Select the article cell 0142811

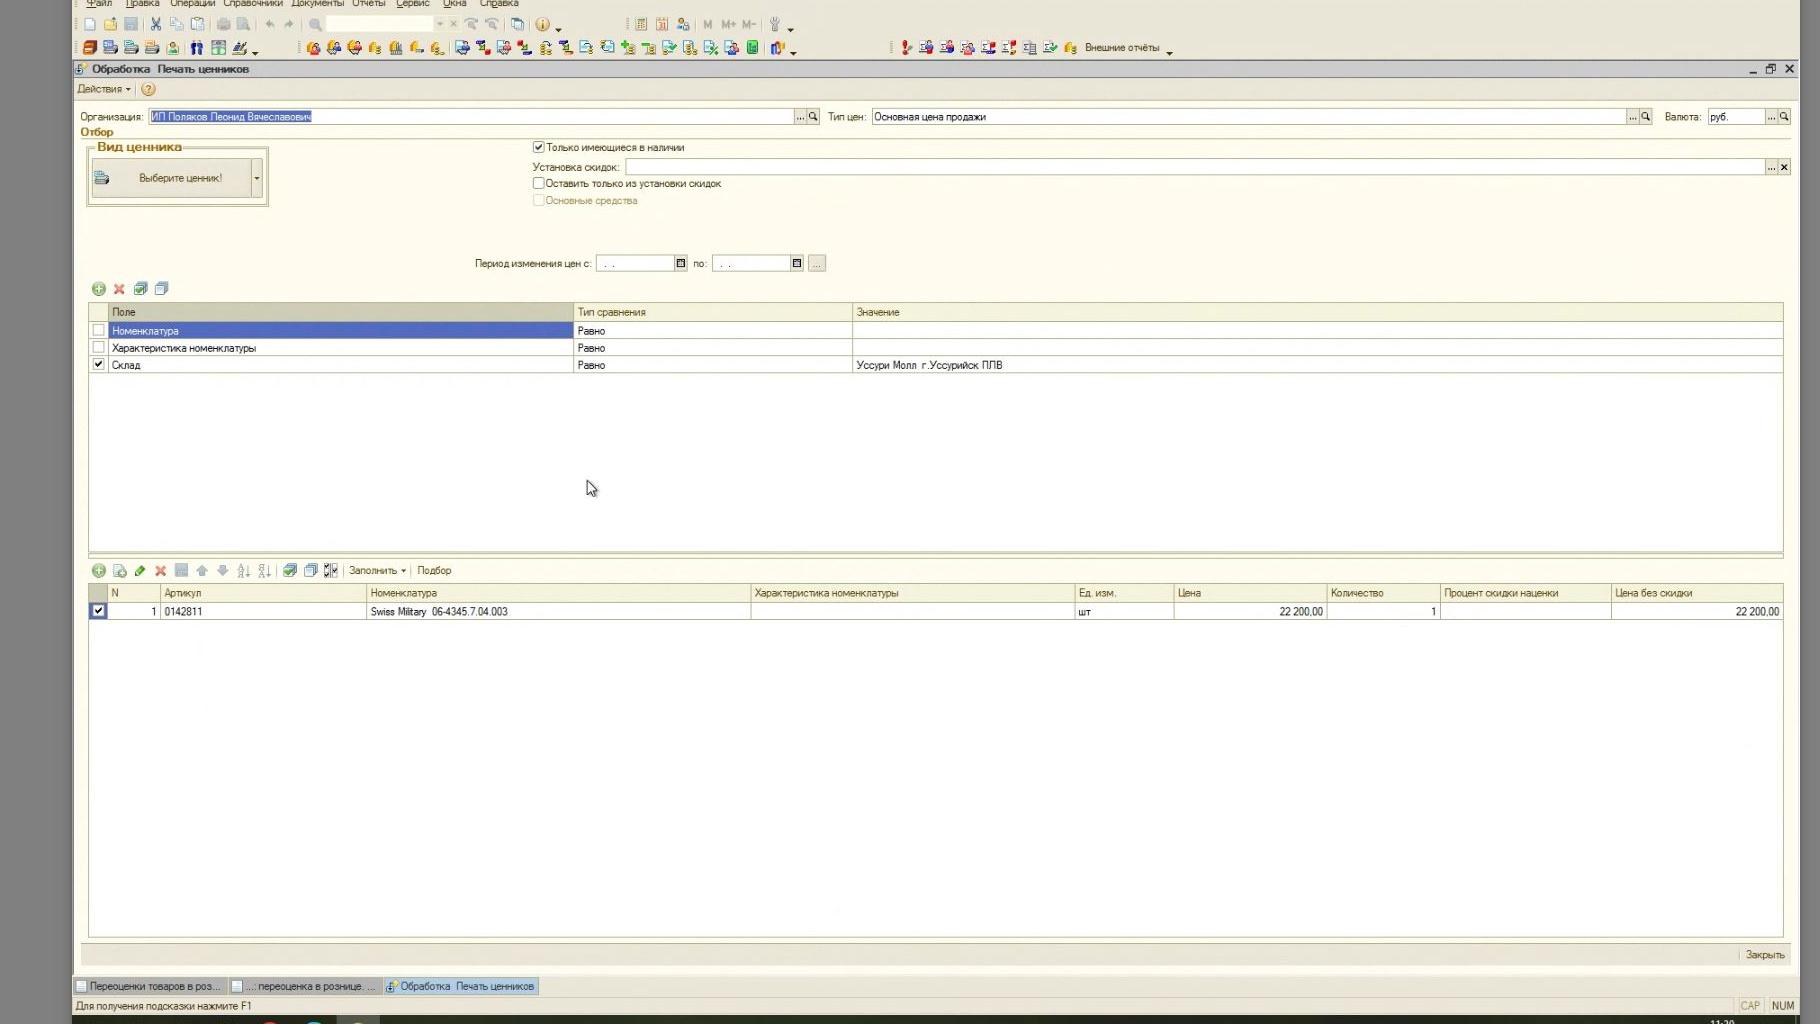click(x=263, y=611)
